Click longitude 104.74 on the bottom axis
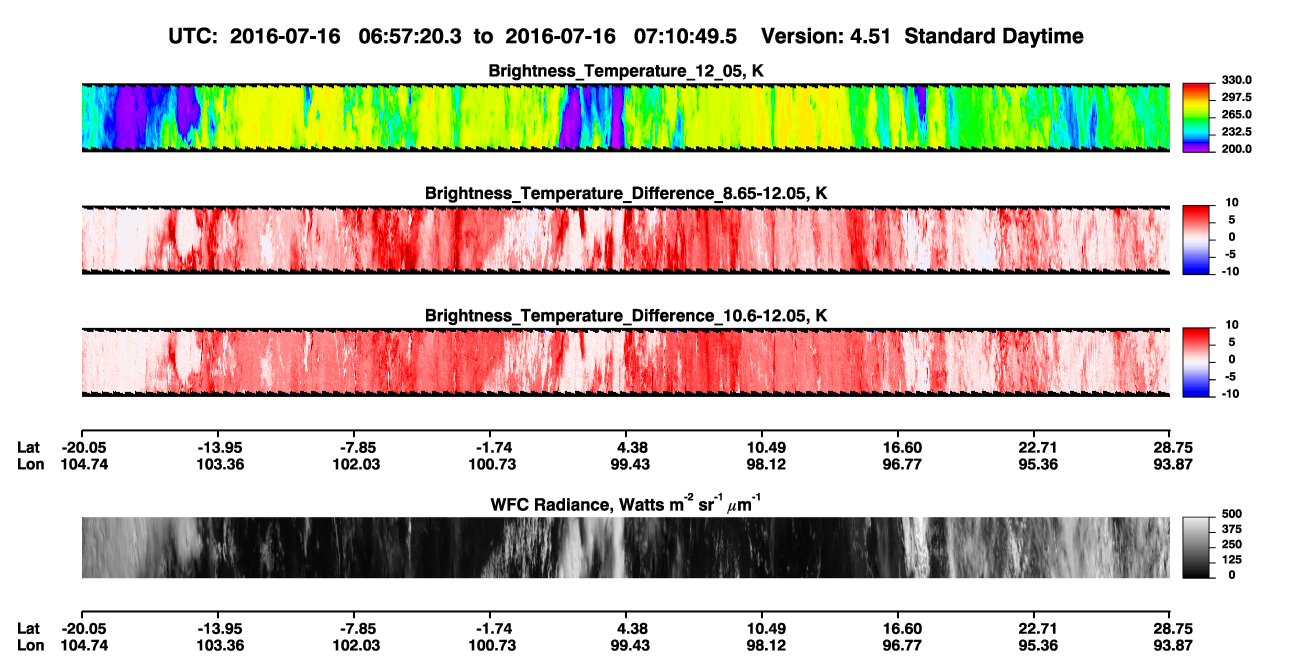This screenshot has width=1300, height=667. 82,645
